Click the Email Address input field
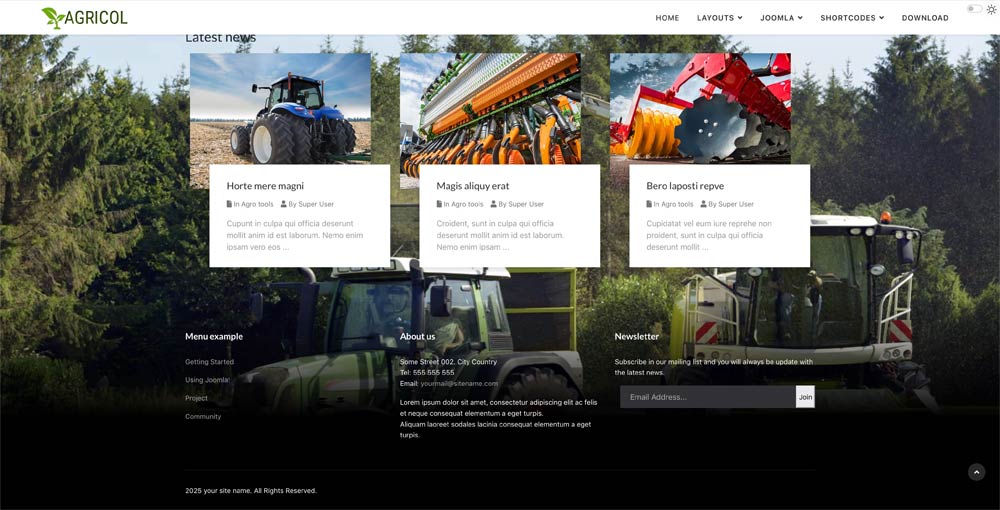 tap(707, 397)
